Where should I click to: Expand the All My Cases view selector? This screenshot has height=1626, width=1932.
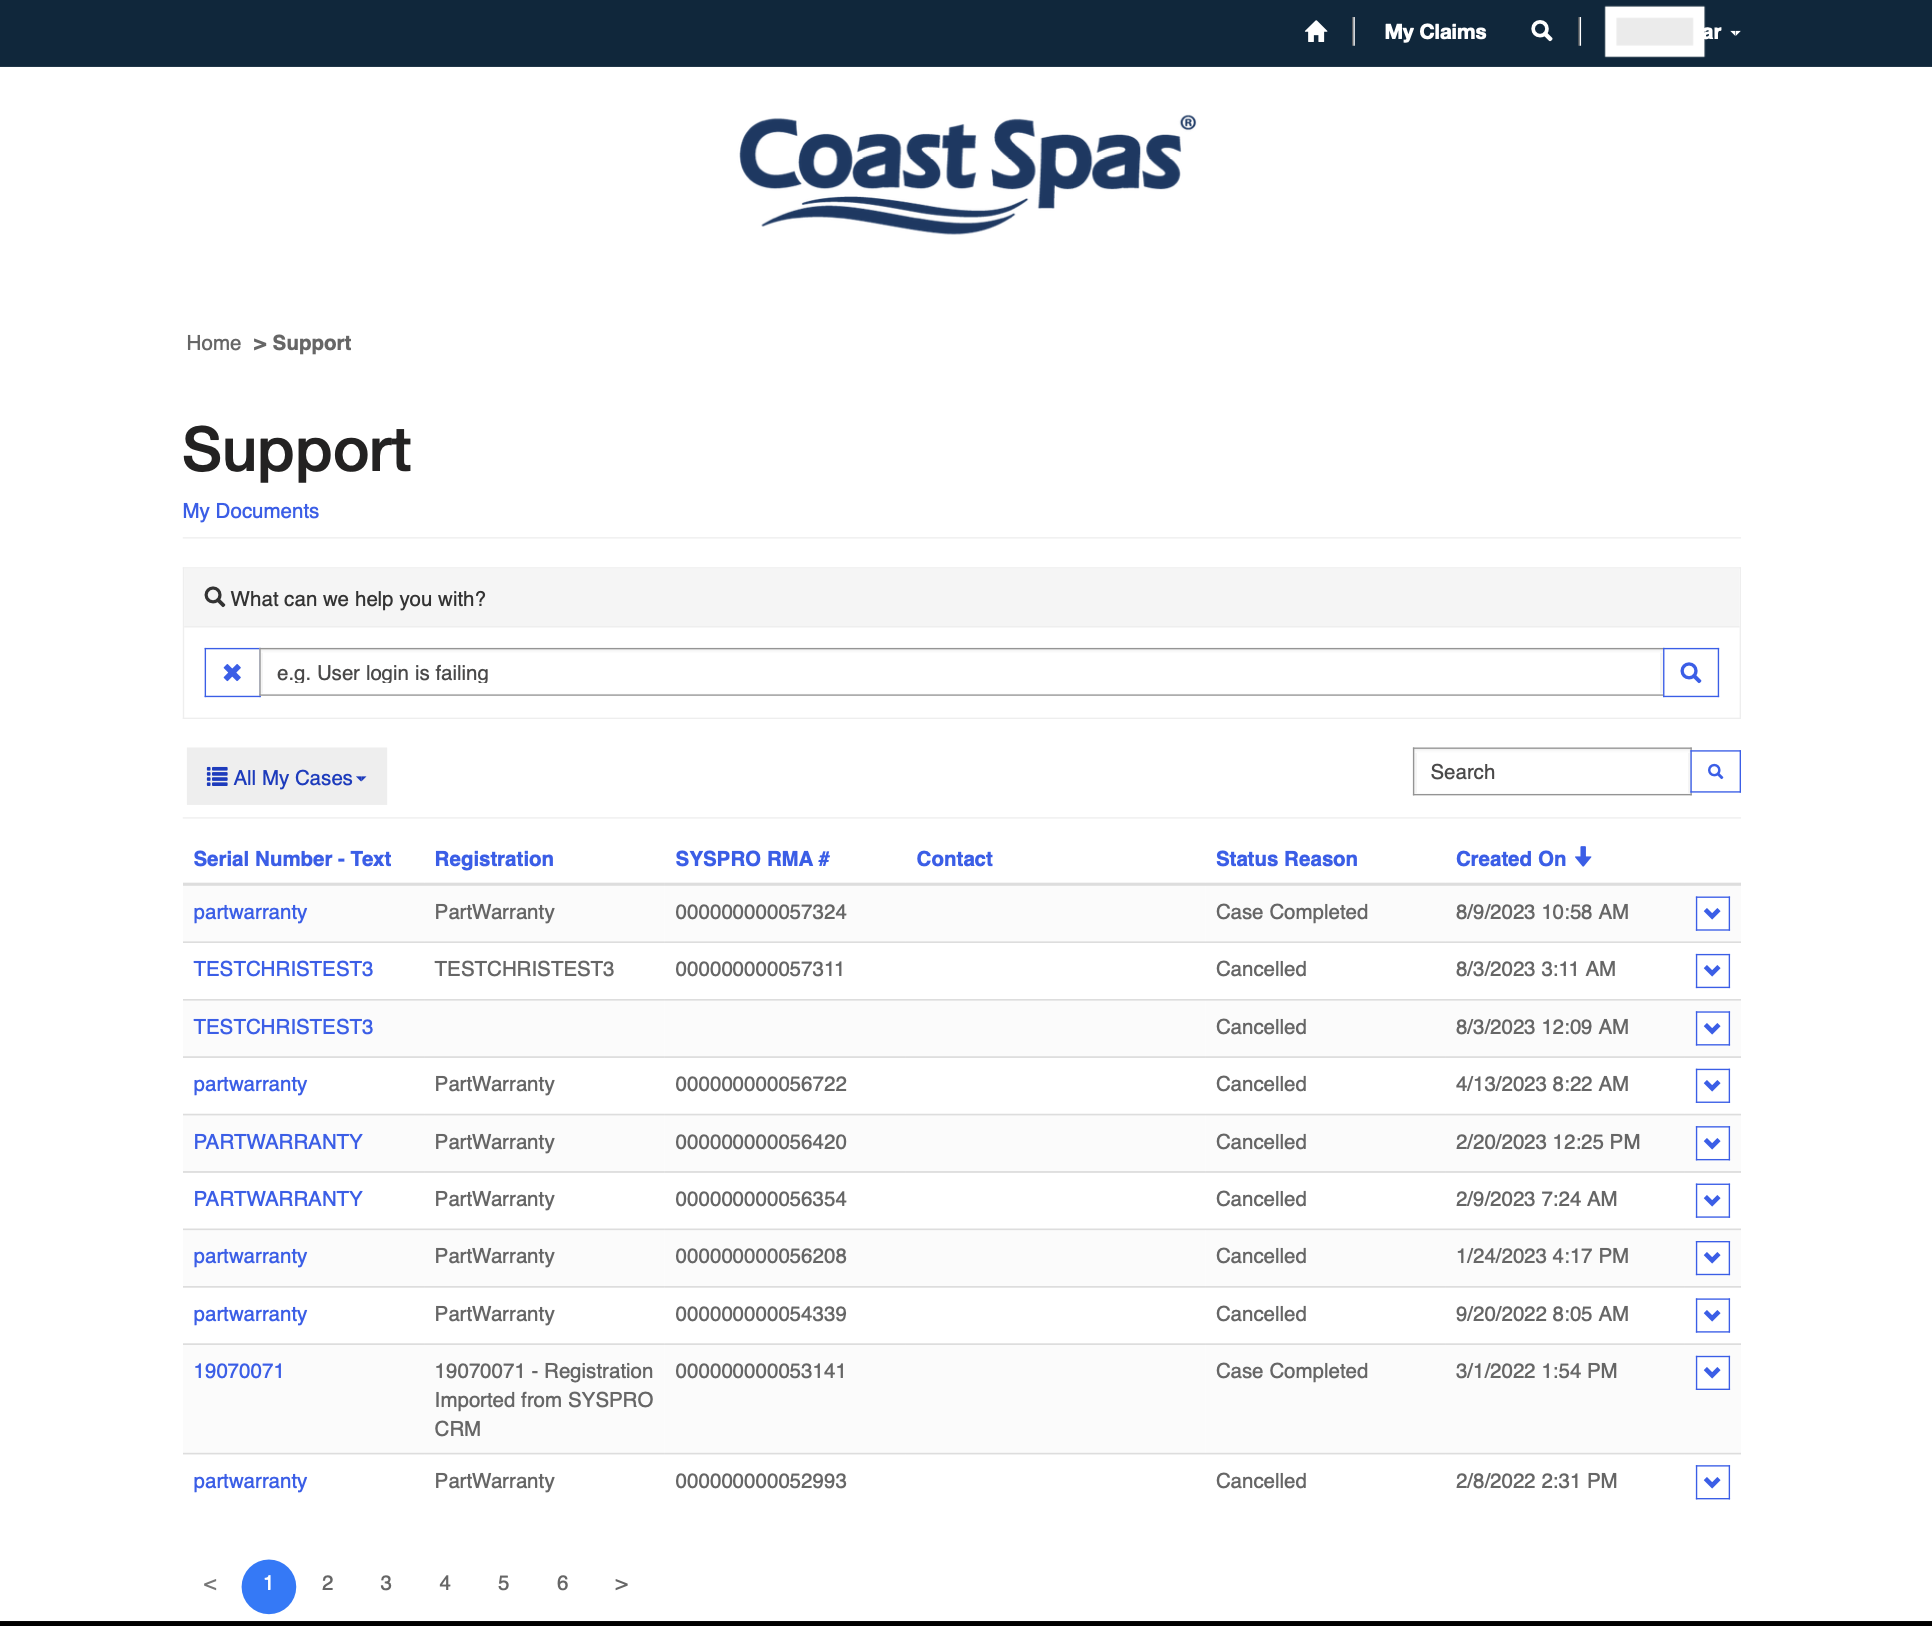tap(287, 777)
